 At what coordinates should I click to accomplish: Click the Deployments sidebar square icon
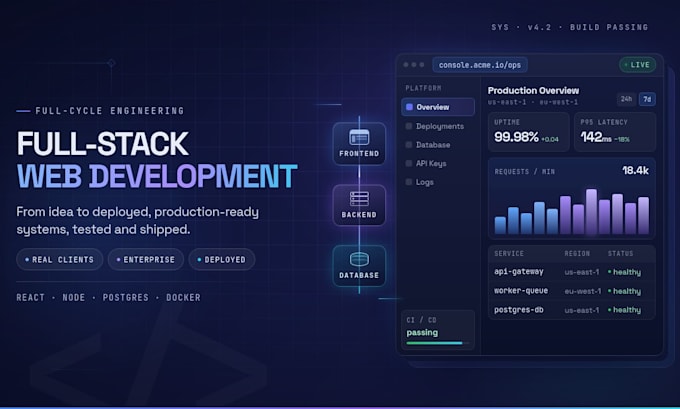(409, 126)
